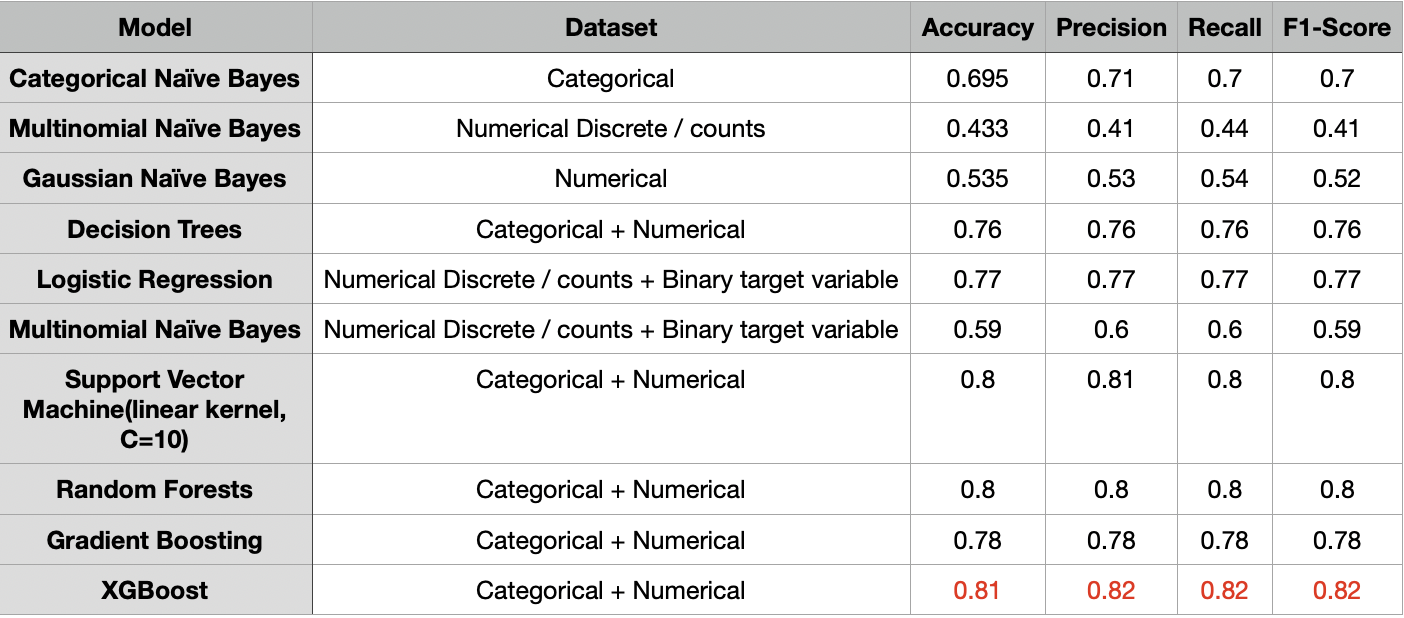1404x618 pixels.
Task: Select the Precision column header
Action: point(1111,28)
